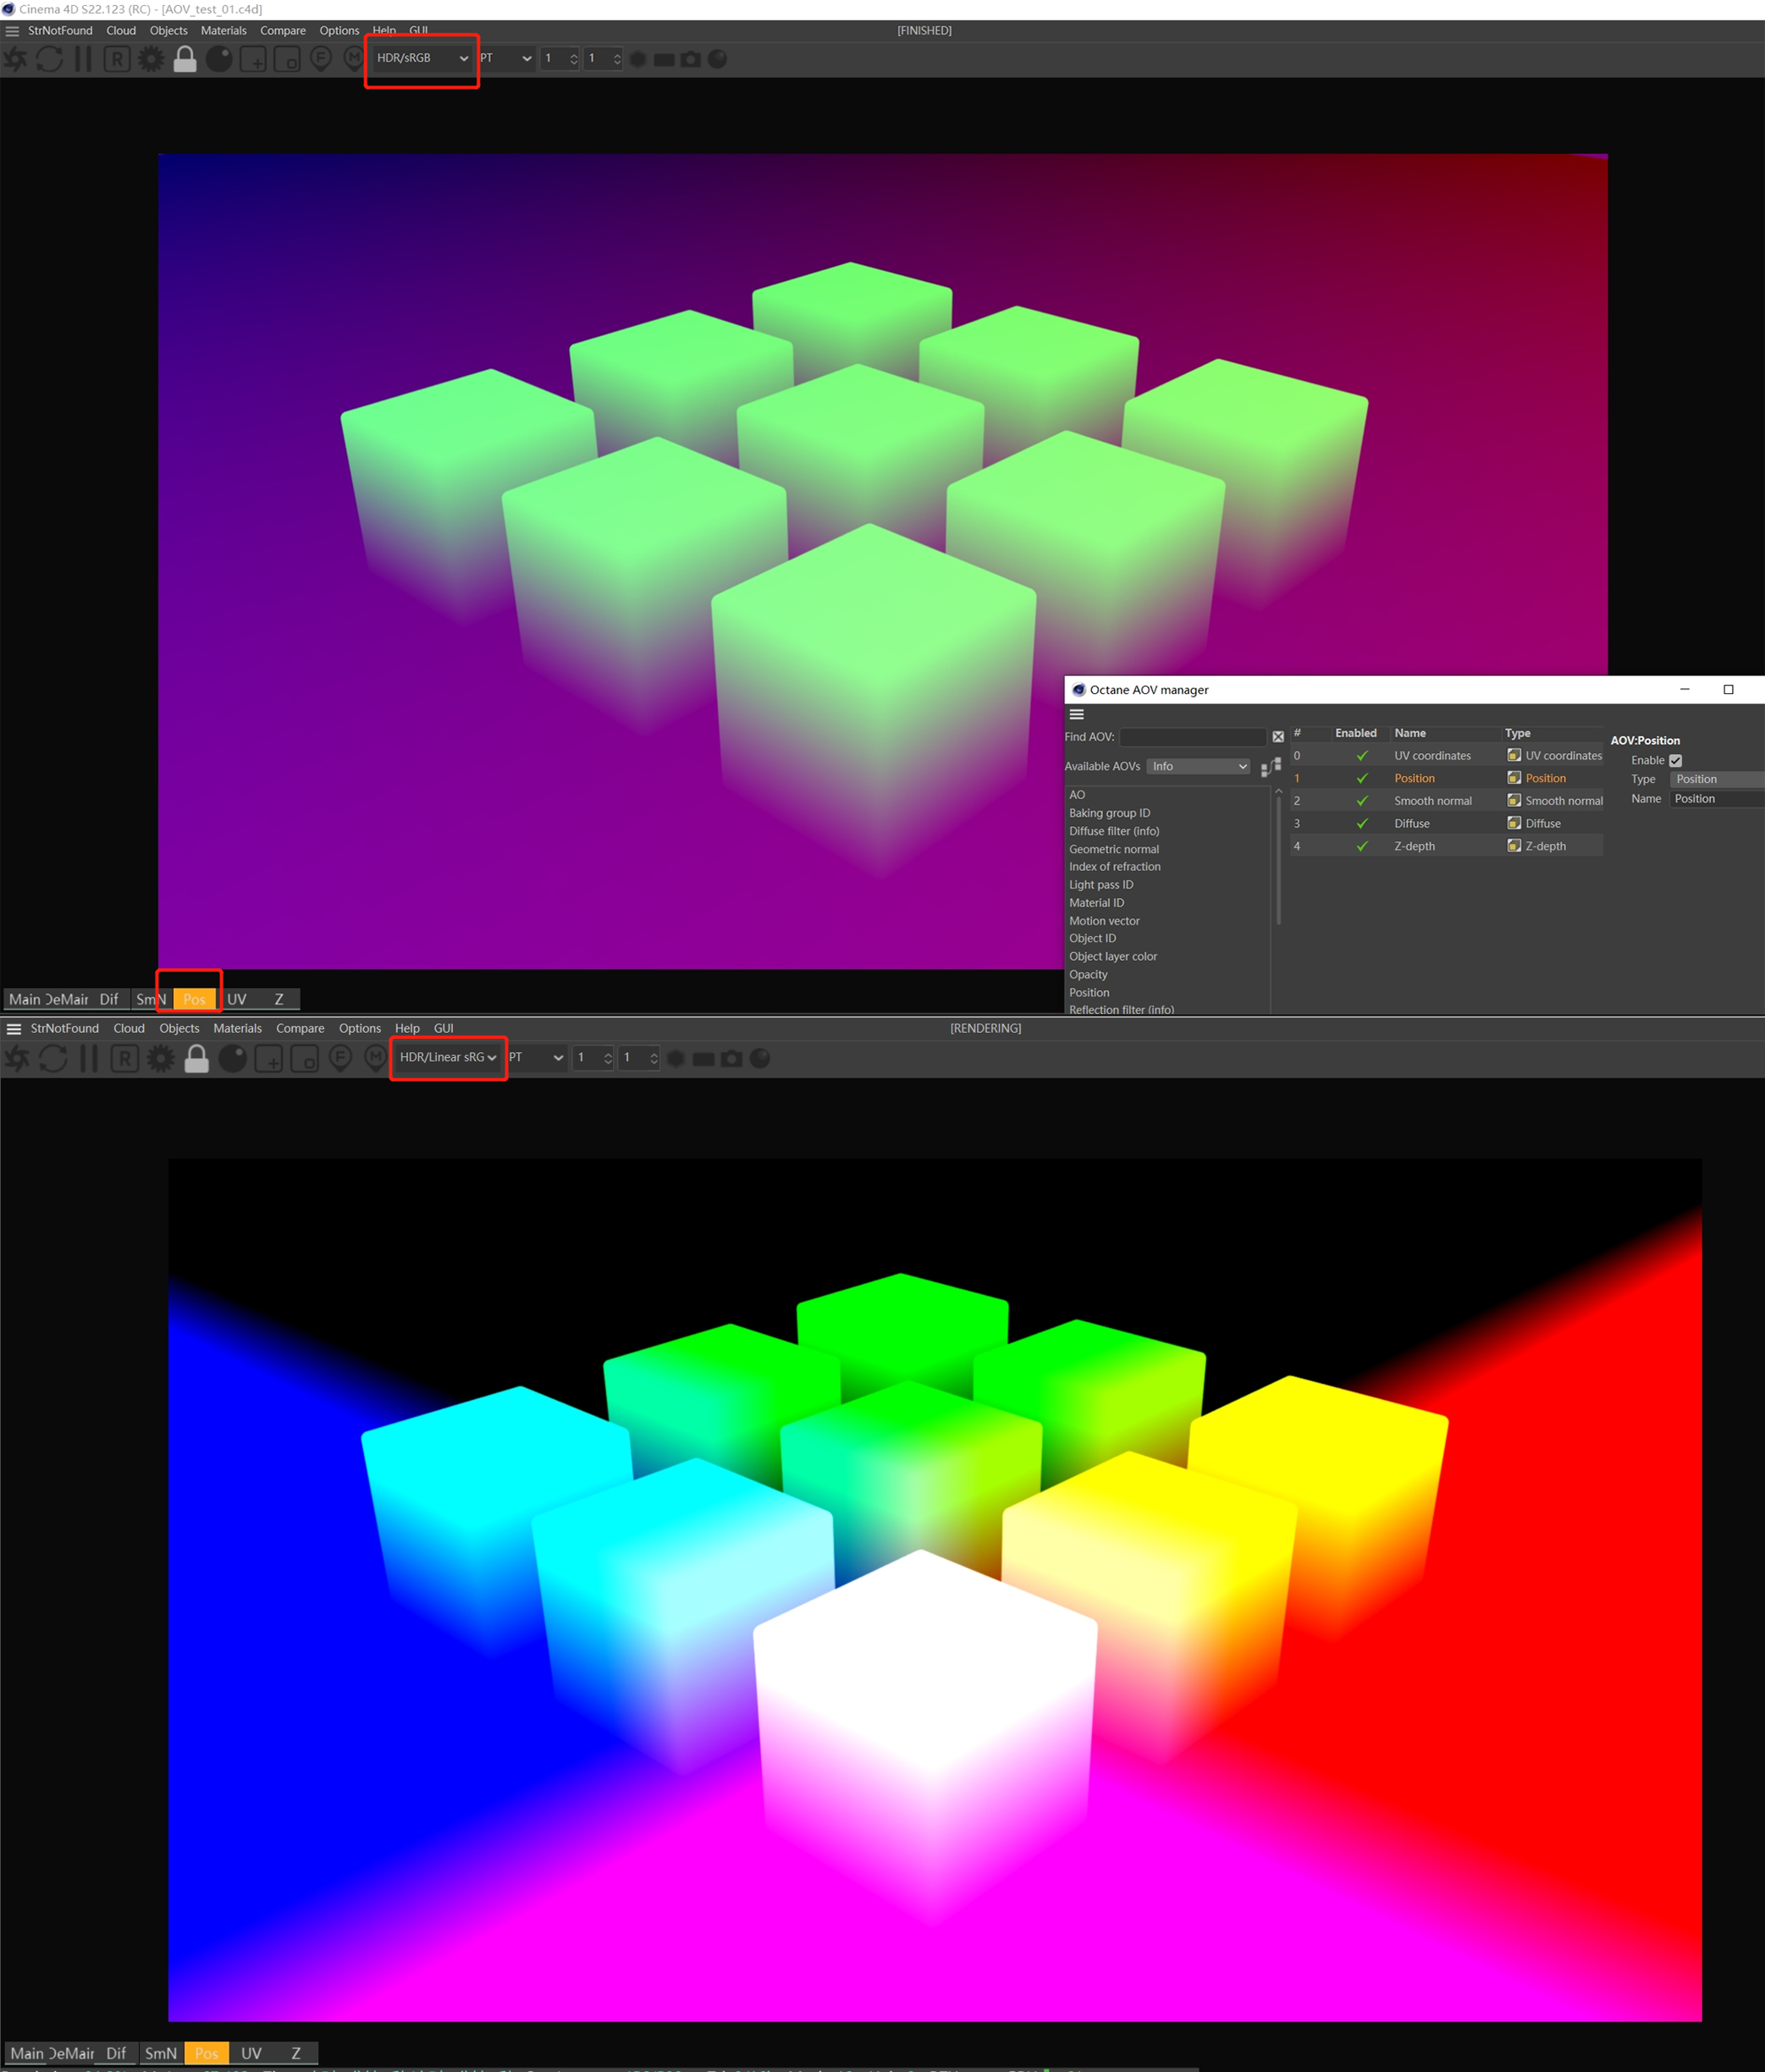Pause rendering in the top Live Viewer

point(83,59)
